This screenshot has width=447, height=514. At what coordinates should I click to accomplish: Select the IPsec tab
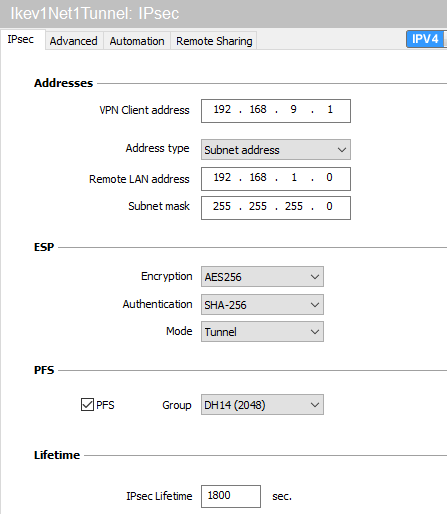pyautogui.click(x=22, y=40)
